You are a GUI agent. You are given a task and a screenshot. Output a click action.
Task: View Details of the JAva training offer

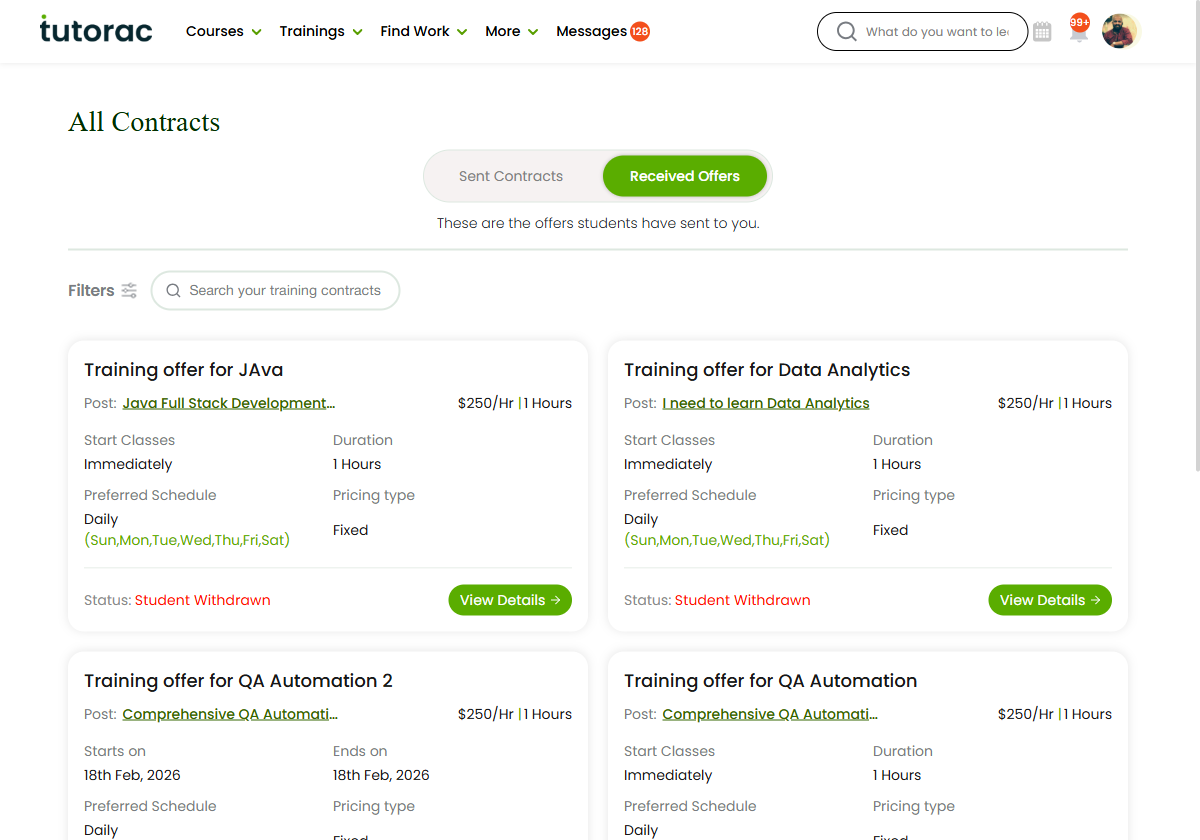coord(510,600)
